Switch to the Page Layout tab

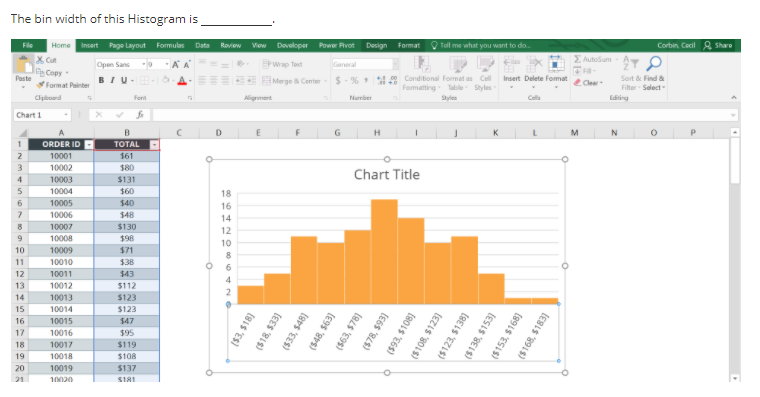click(x=127, y=45)
